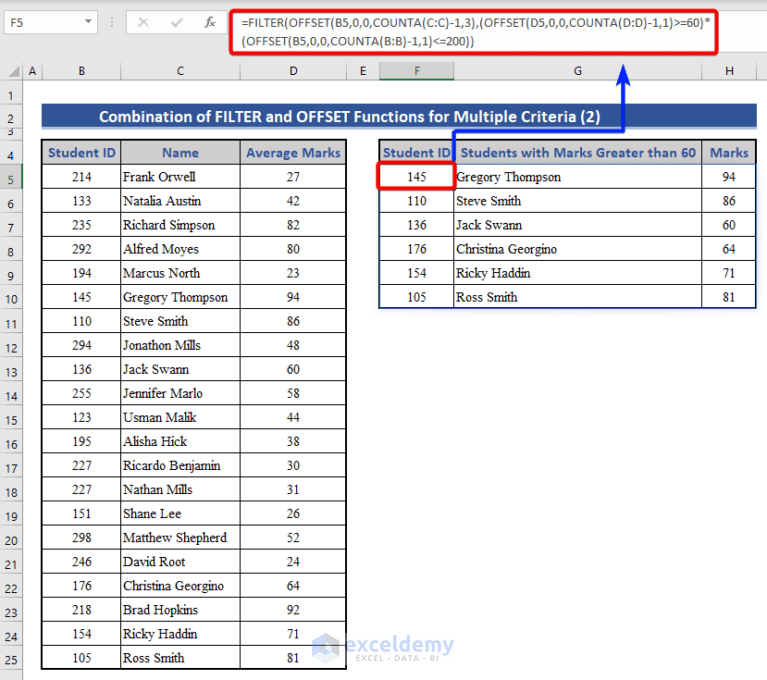Select cell with 'Marcus North'
The image size is (767, 680).
[180, 273]
